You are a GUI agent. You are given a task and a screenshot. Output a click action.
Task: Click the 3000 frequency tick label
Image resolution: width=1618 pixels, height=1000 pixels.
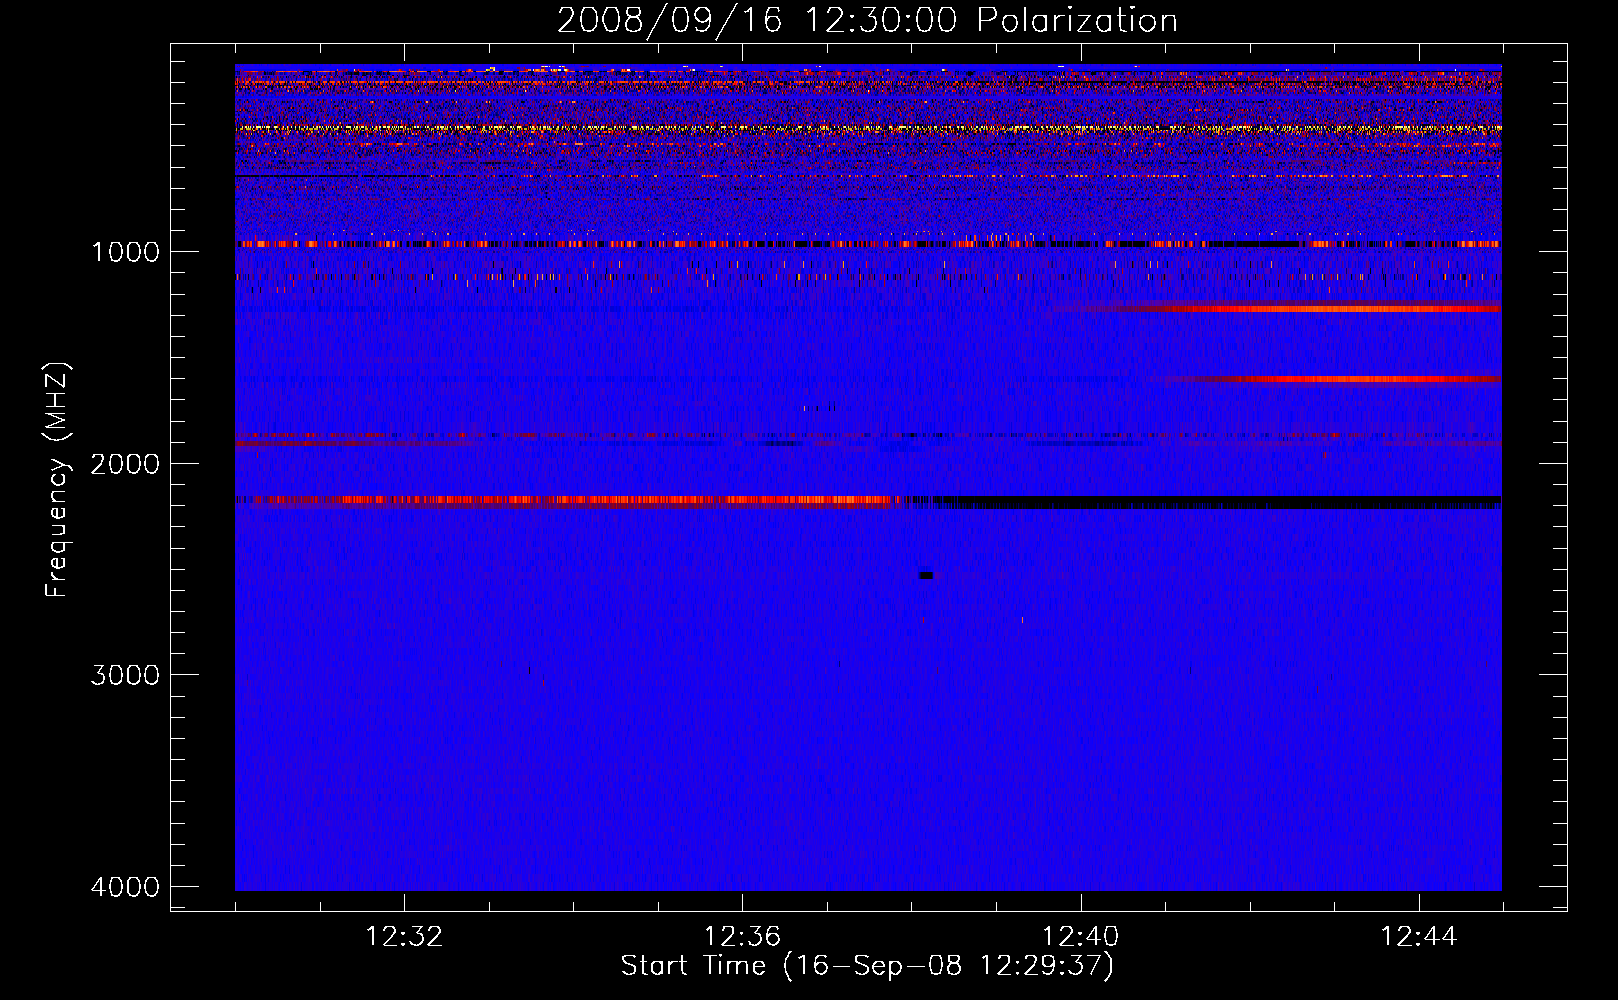pyautogui.click(x=125, y=675)
